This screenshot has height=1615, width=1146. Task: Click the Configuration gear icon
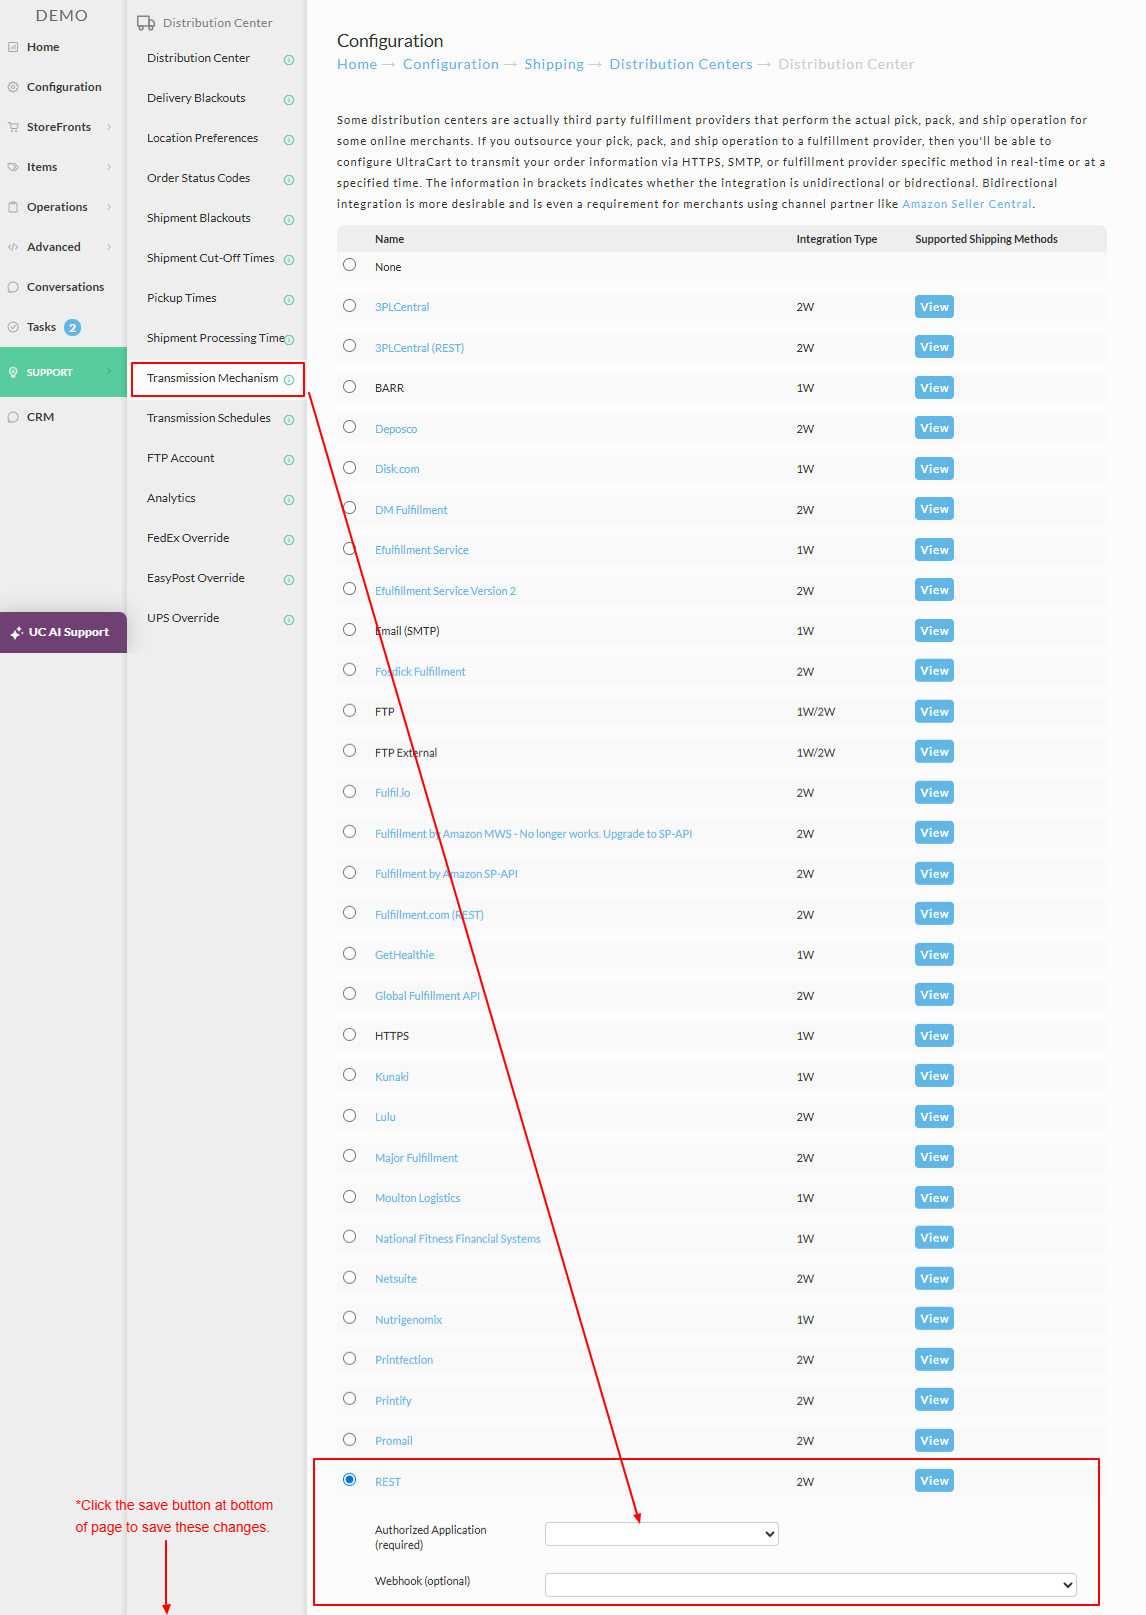click(13, 87)
